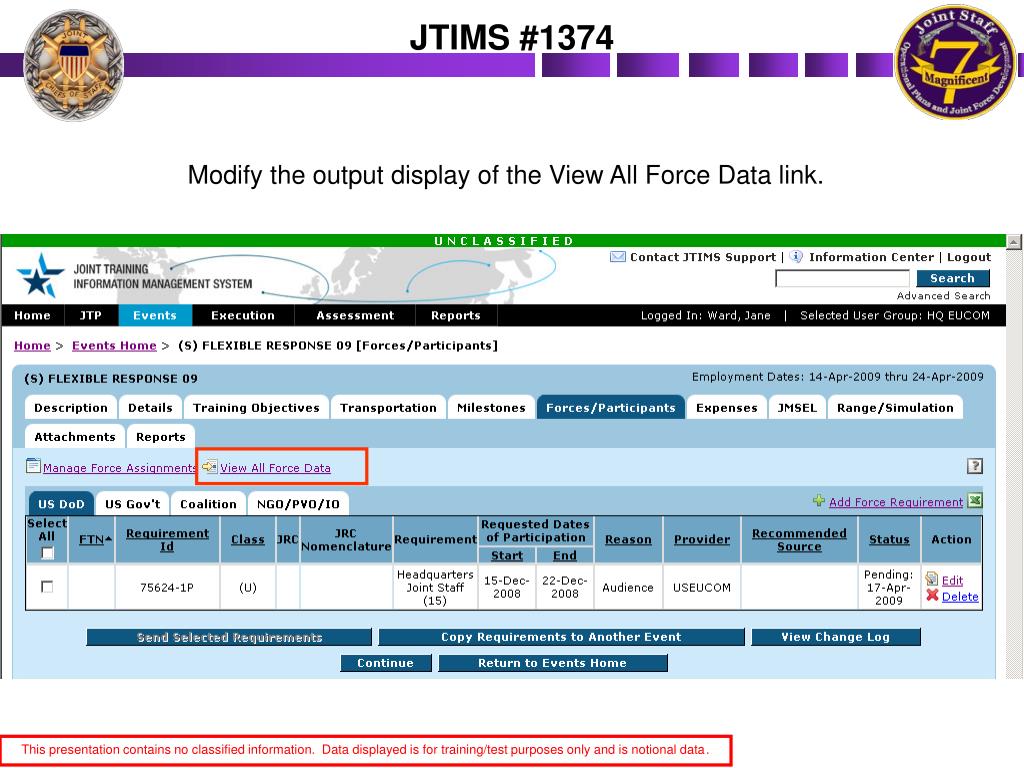The image size is (1024, 768).
Task: Sort by Provider column header
Action: coord(701,539)
